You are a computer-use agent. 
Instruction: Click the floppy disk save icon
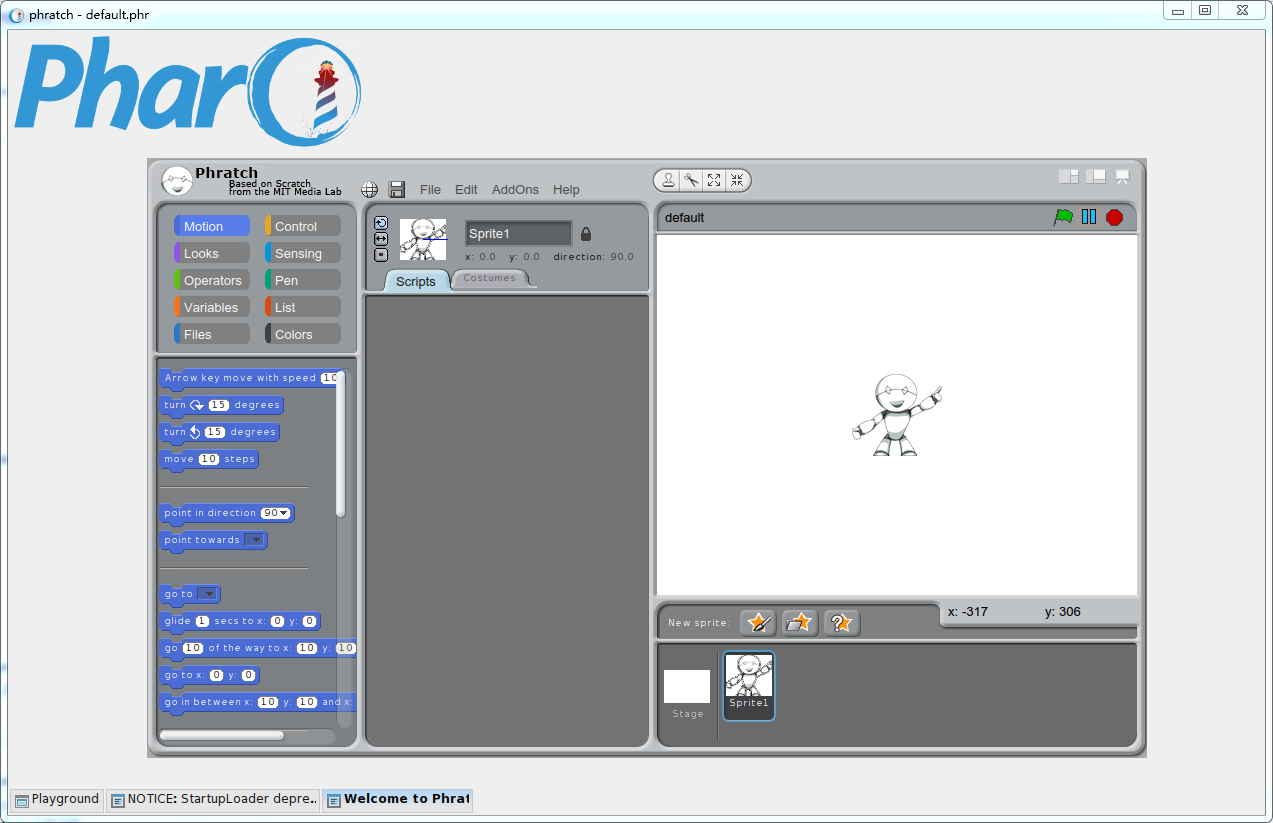tap(397, 190)
